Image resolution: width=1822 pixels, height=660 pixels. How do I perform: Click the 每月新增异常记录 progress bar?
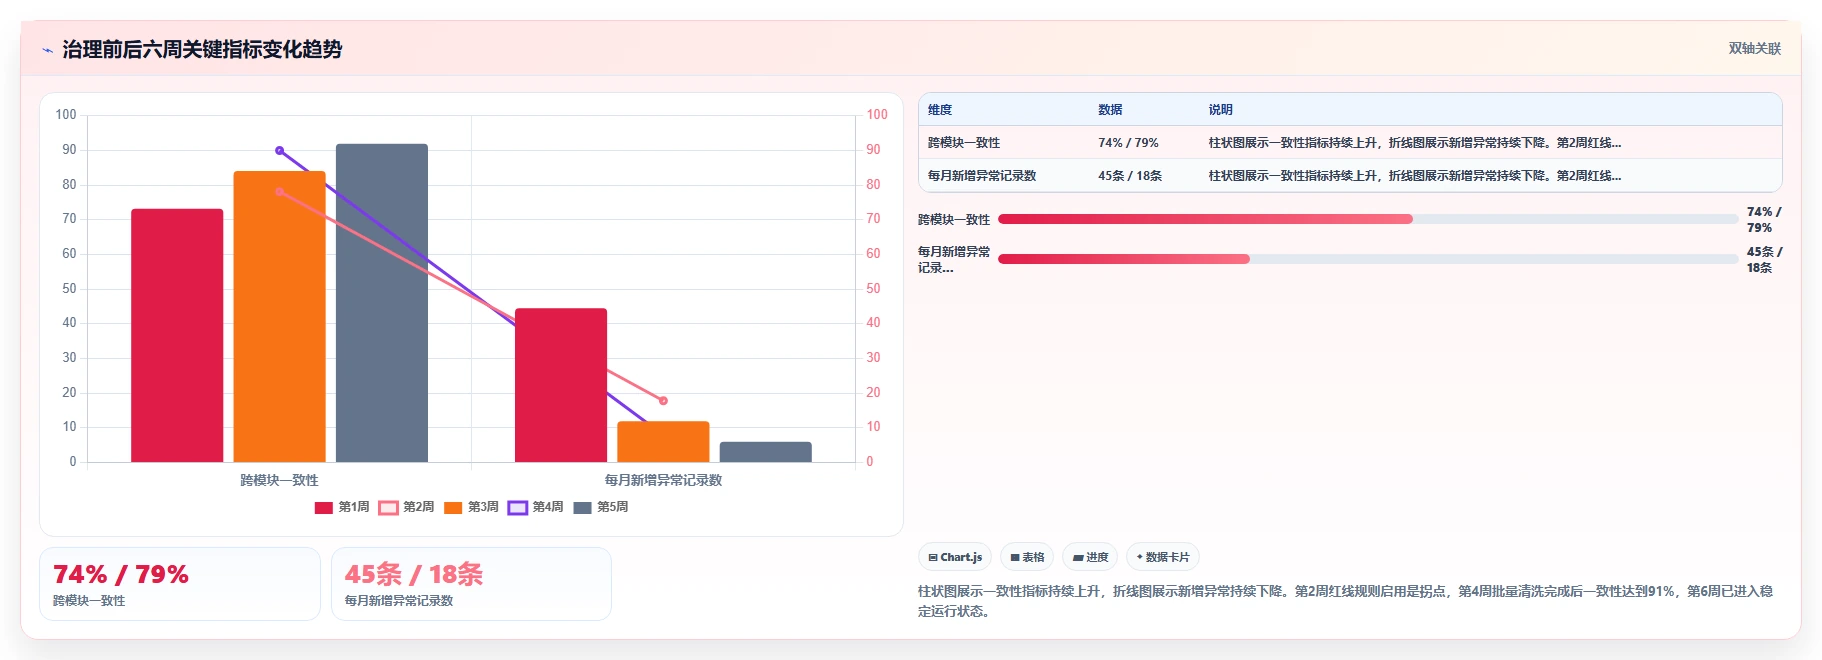point(1367,259)
